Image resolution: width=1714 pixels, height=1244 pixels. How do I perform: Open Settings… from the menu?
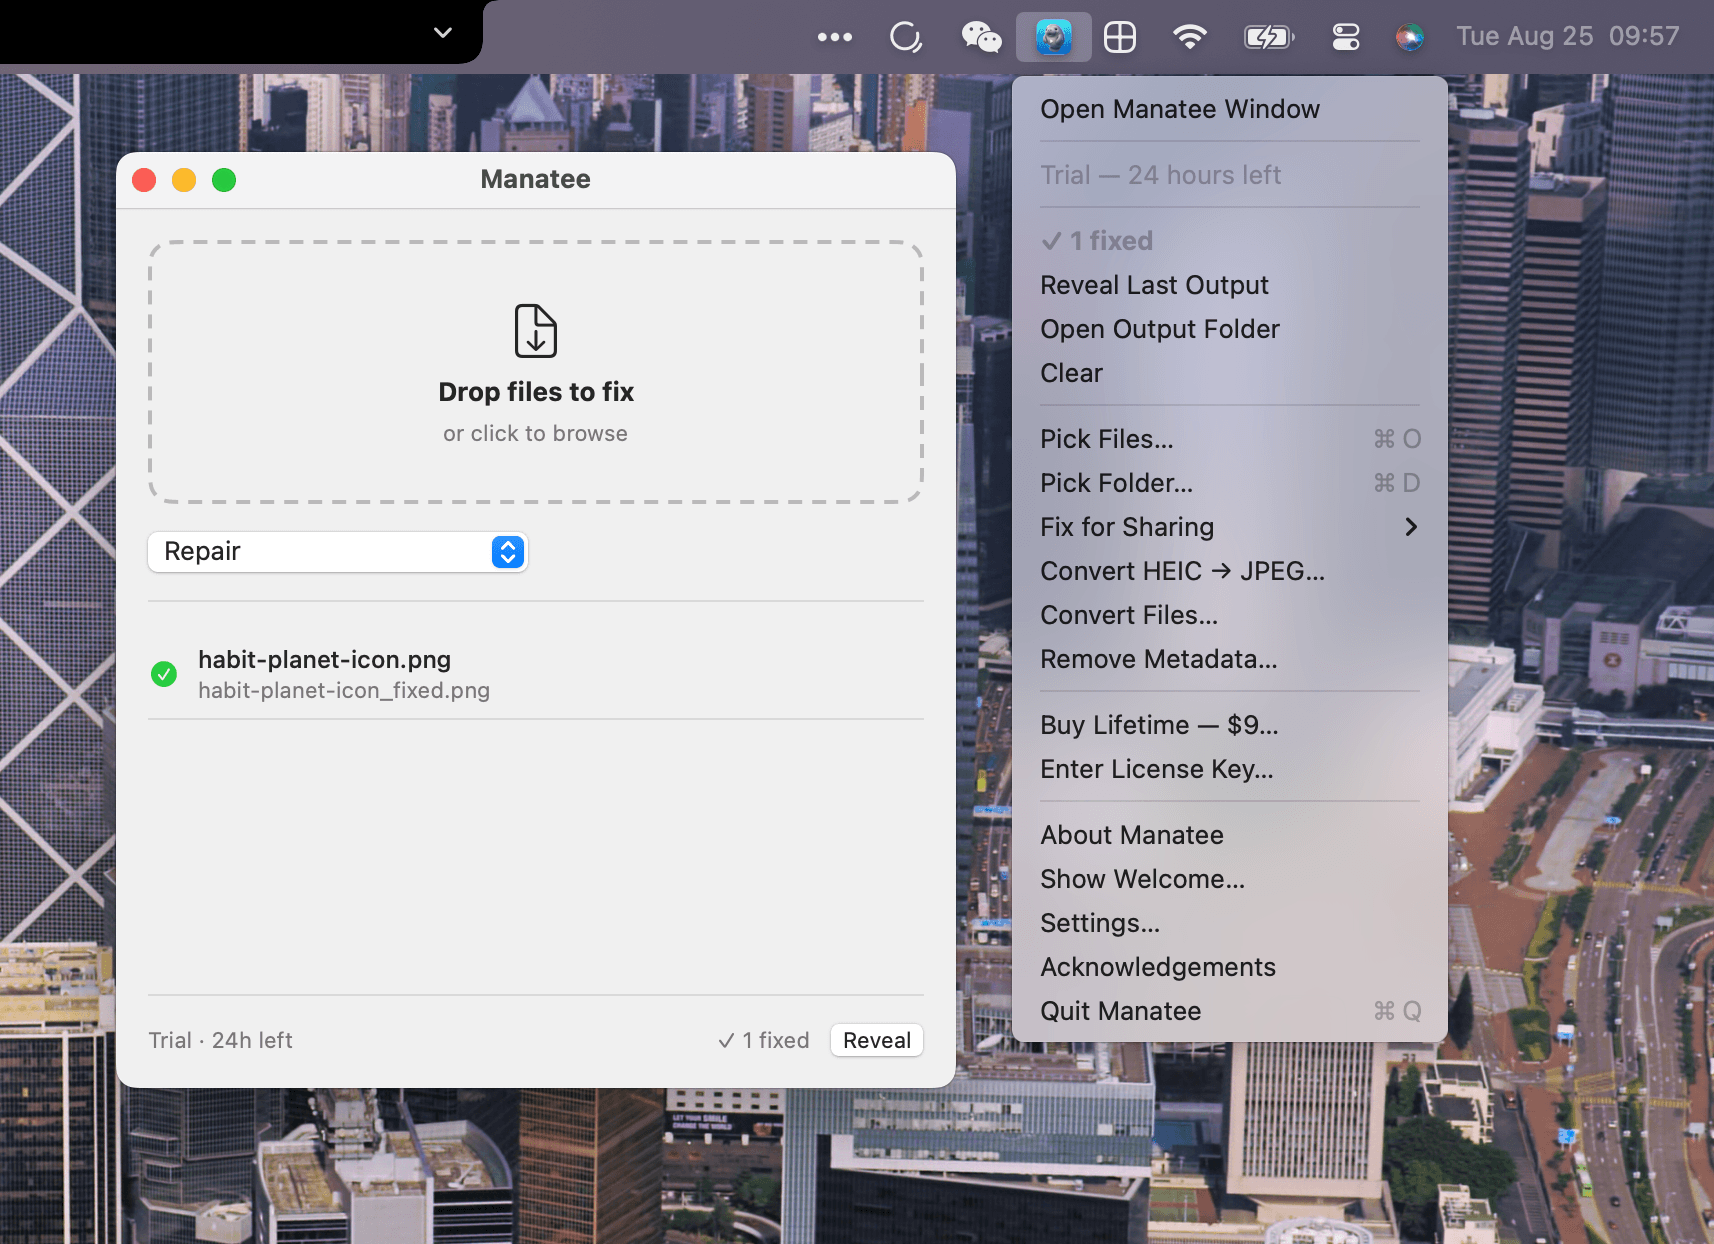[x=1230, y=923]
